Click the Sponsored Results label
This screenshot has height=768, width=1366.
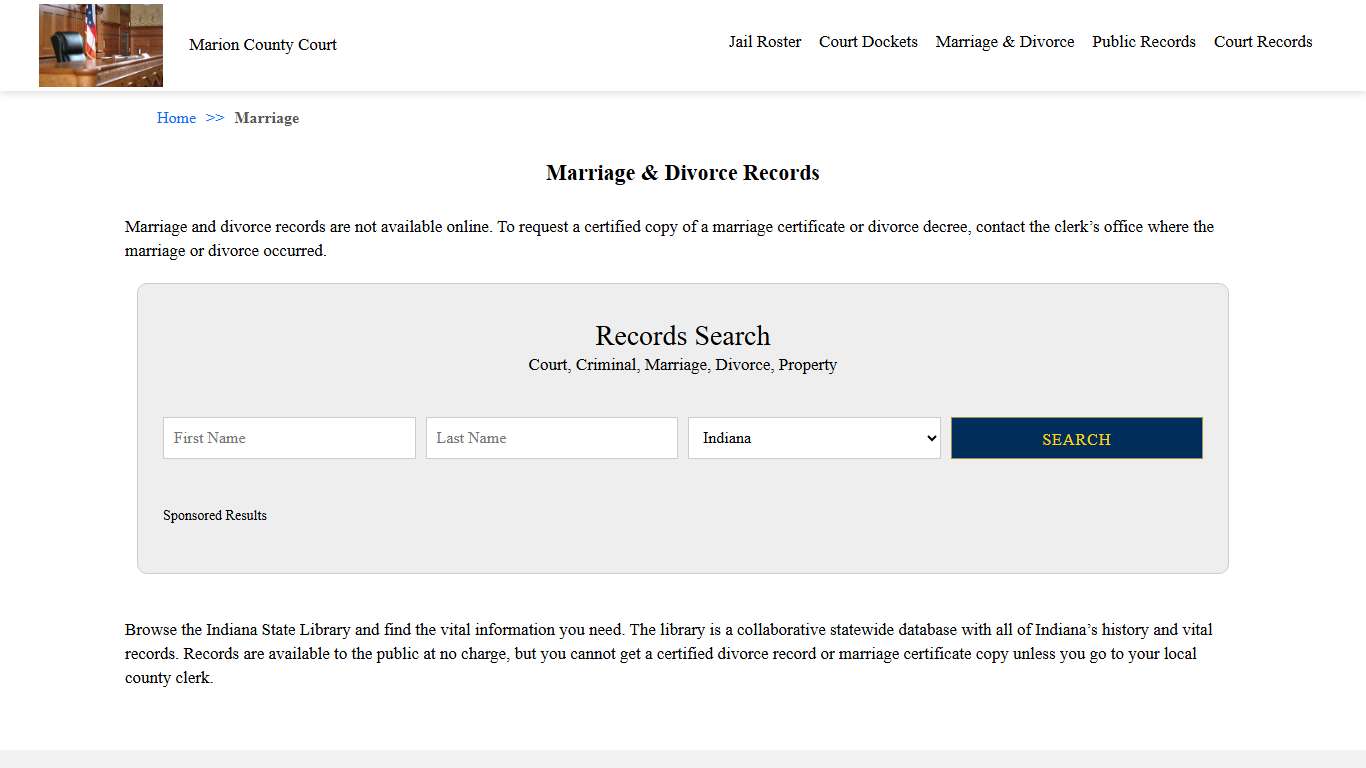coord(215,515)
